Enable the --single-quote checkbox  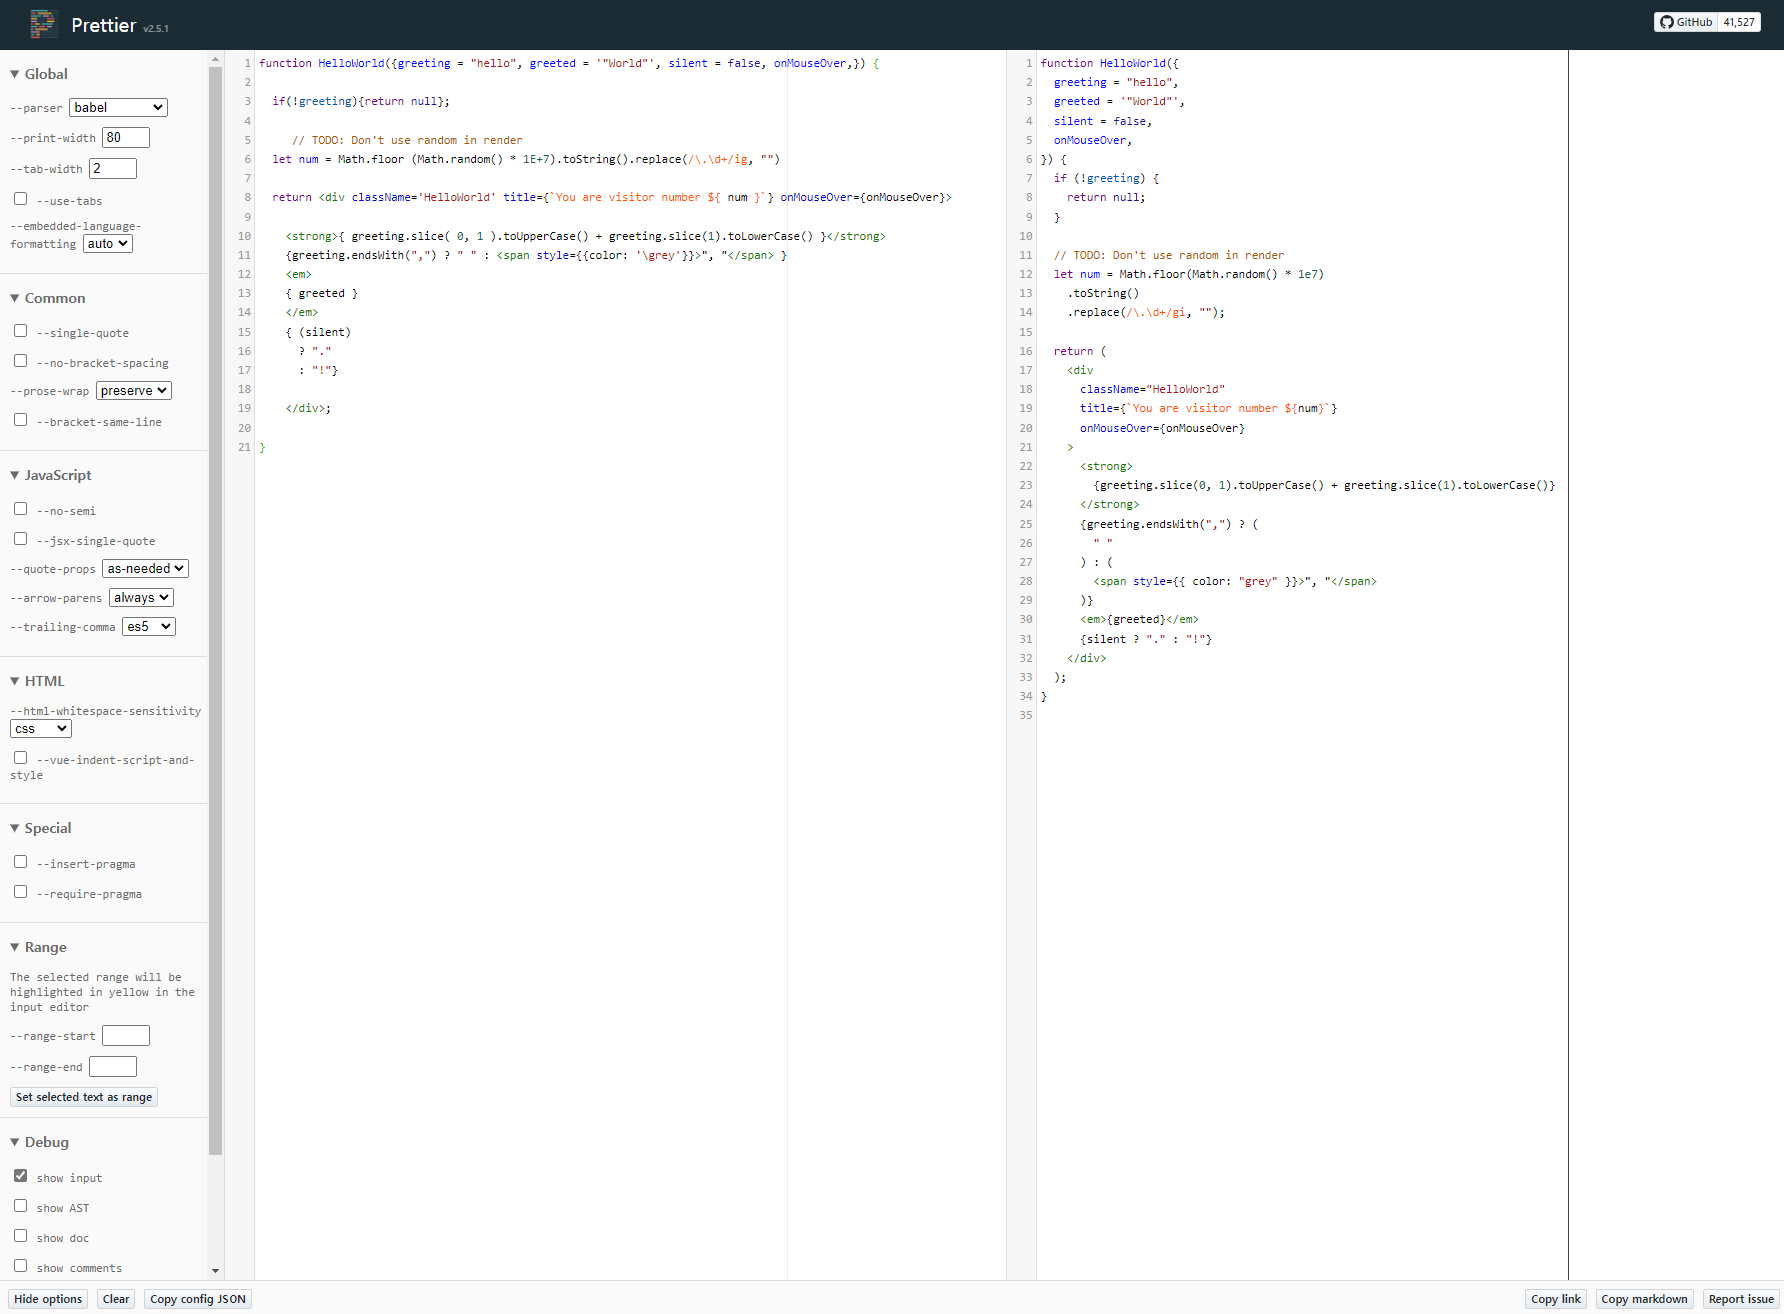[x=20, y=331]
